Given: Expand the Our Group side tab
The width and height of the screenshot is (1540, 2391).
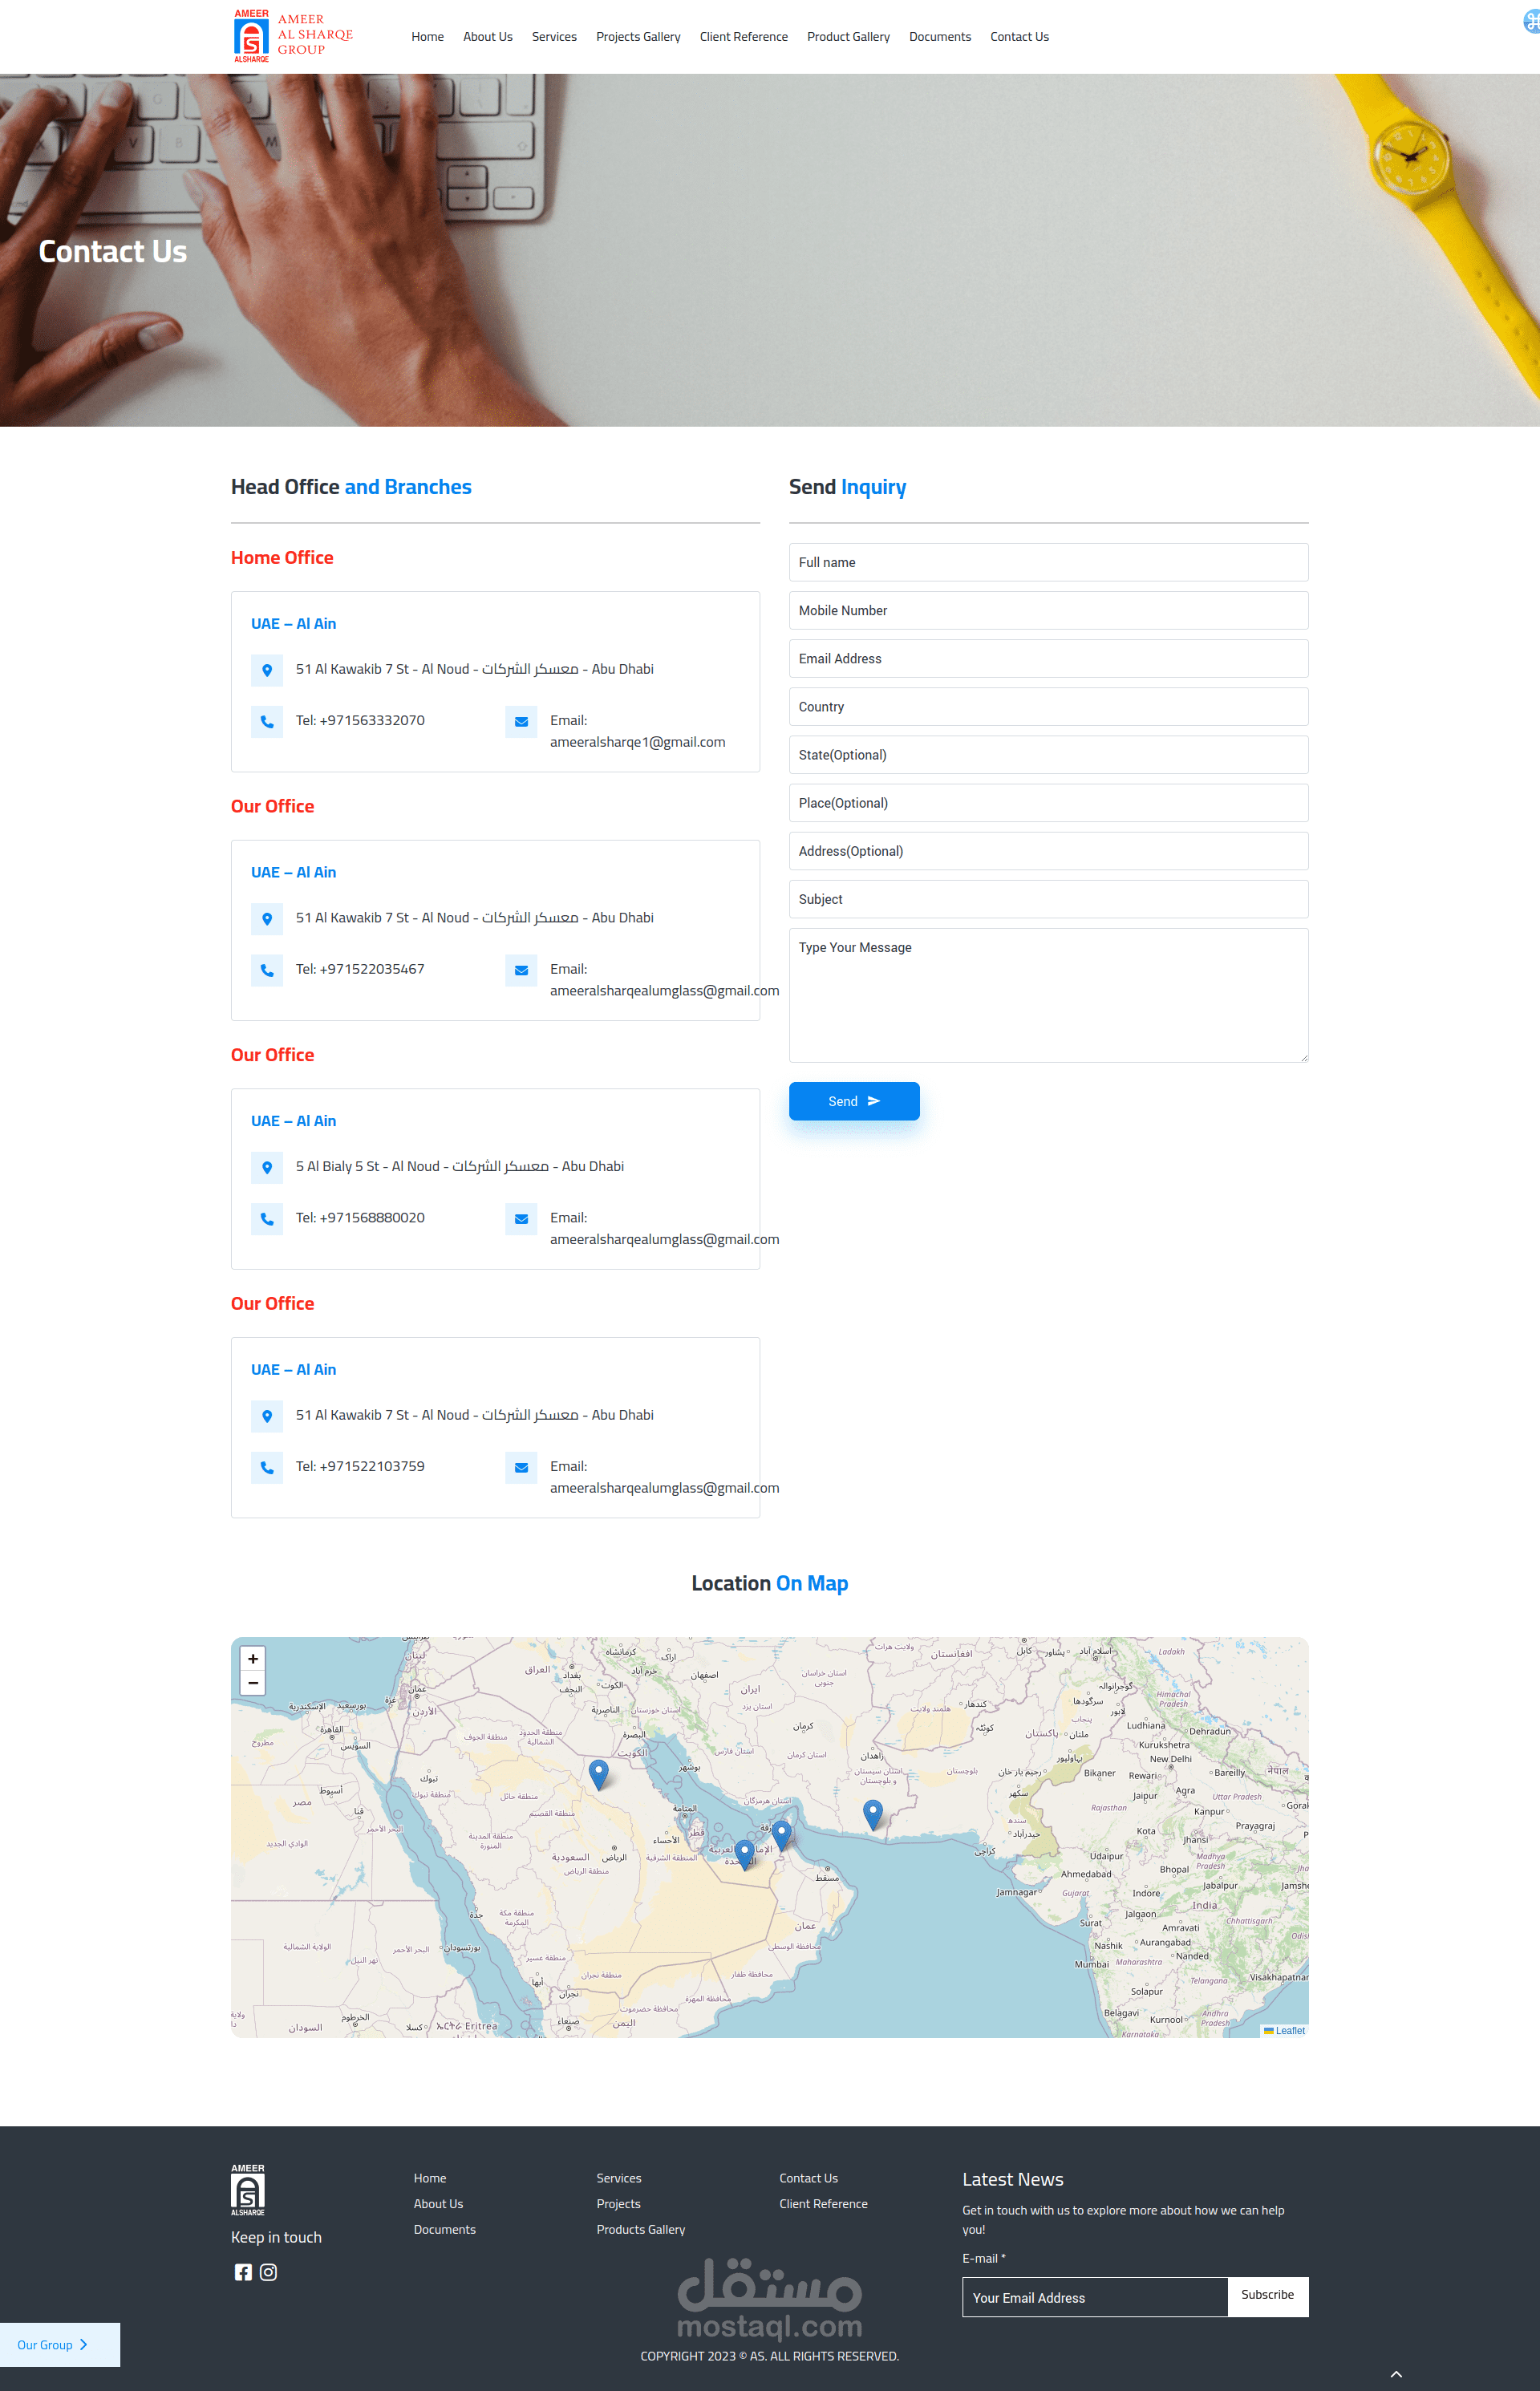Looking at the screenshot, I should [54, 2345].
